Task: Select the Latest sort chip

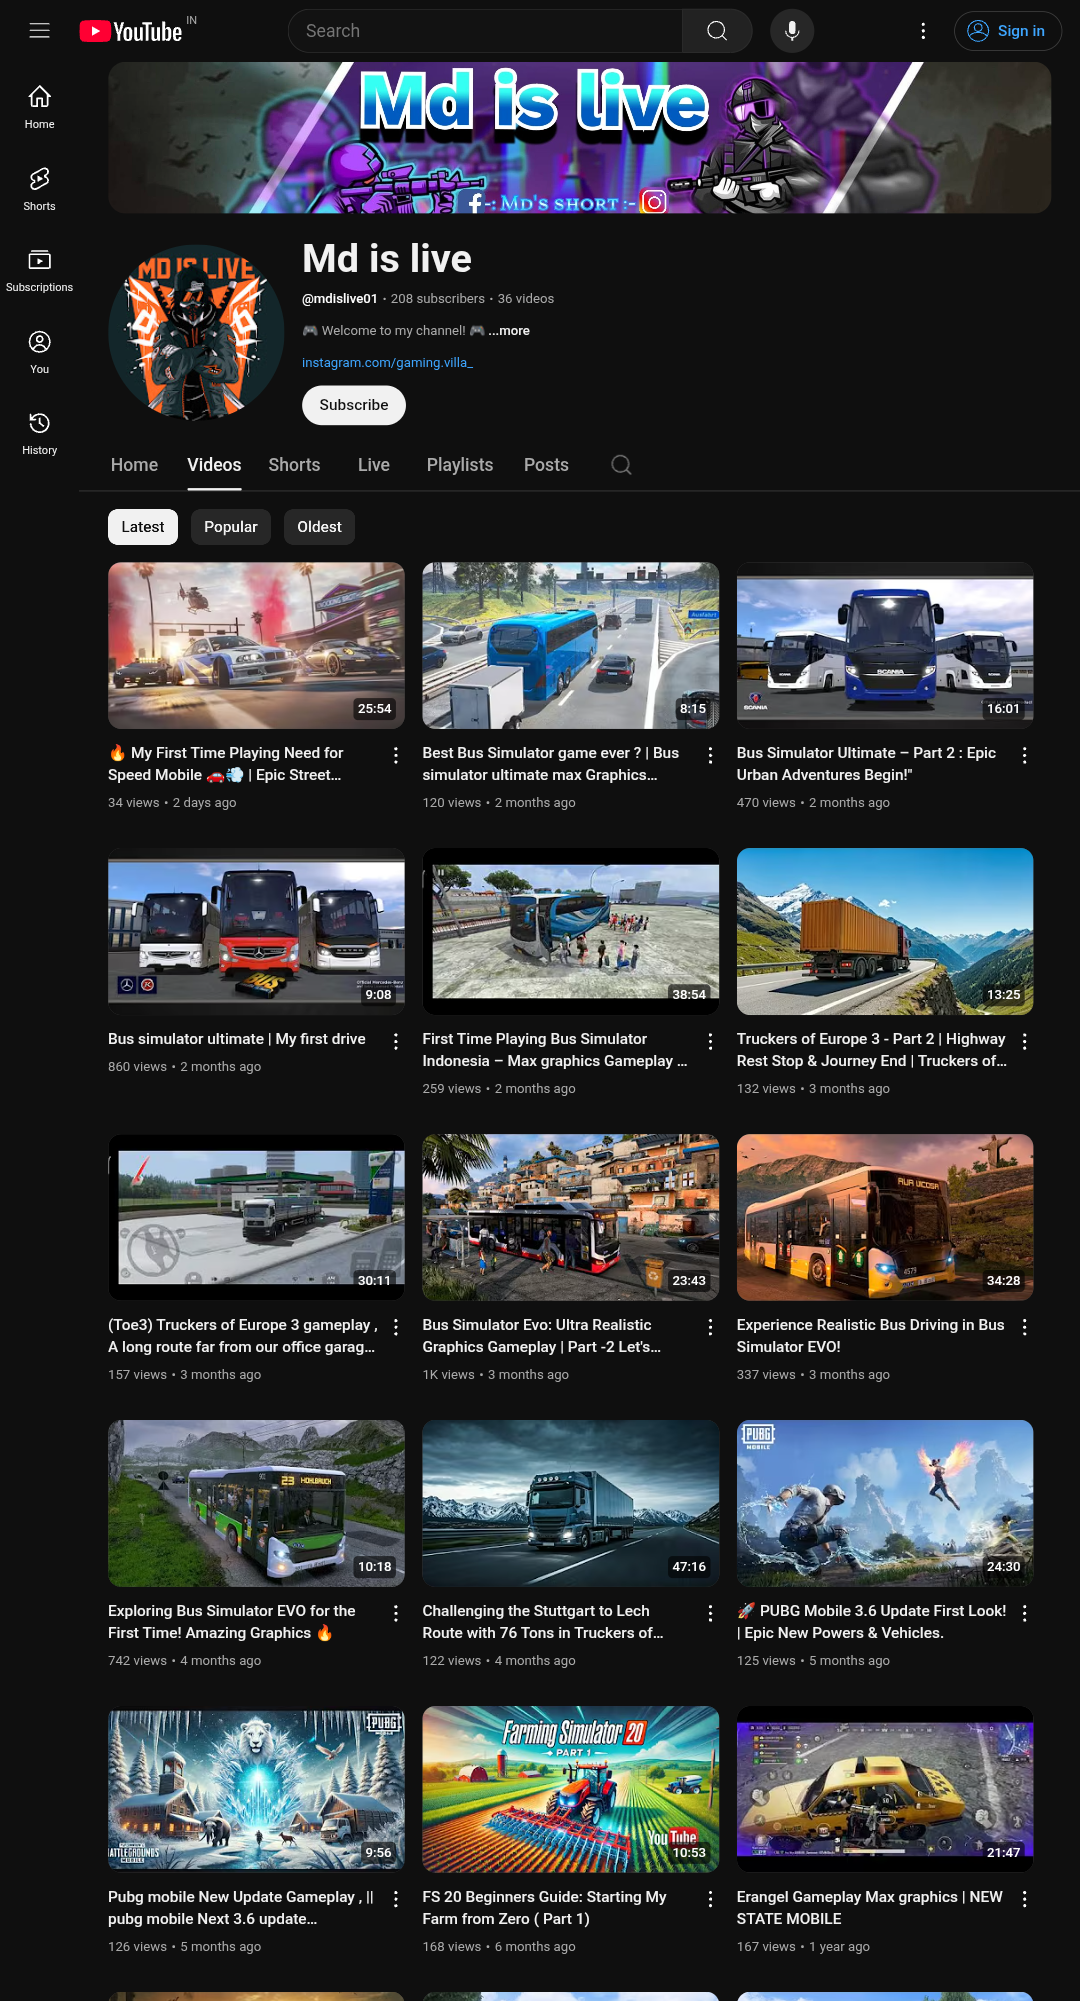Action: [x=143, y=527]
